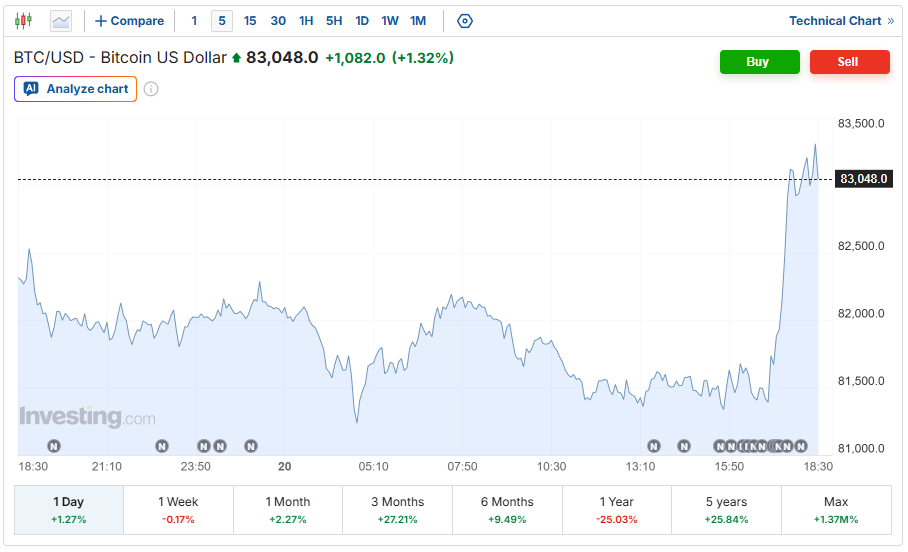This screenshot has height=552, width=908.
Task: Click news marker near 13:10 on chart
Action: 654,446
